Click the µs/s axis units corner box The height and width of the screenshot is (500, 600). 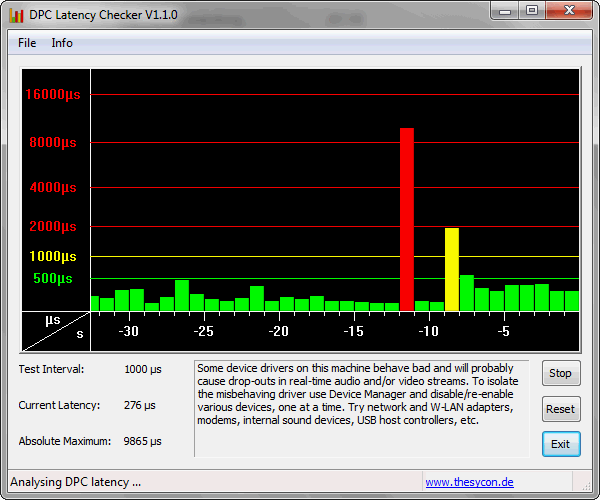coord(56,331)
